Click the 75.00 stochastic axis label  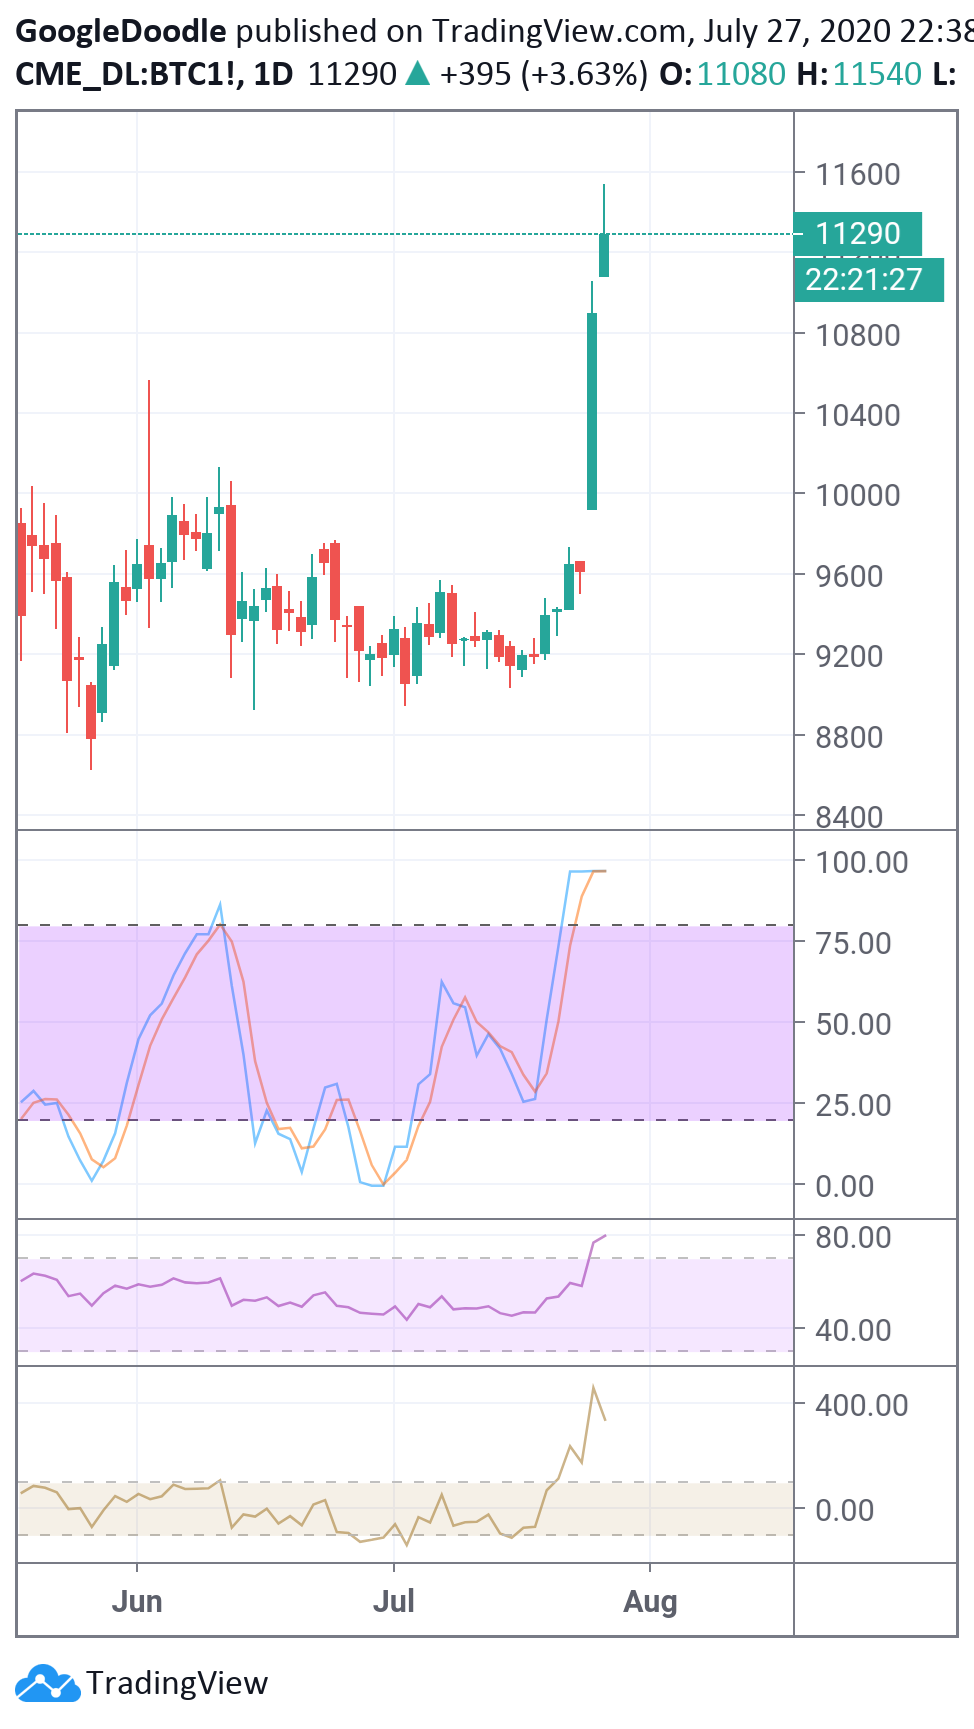tap(853, 943)
